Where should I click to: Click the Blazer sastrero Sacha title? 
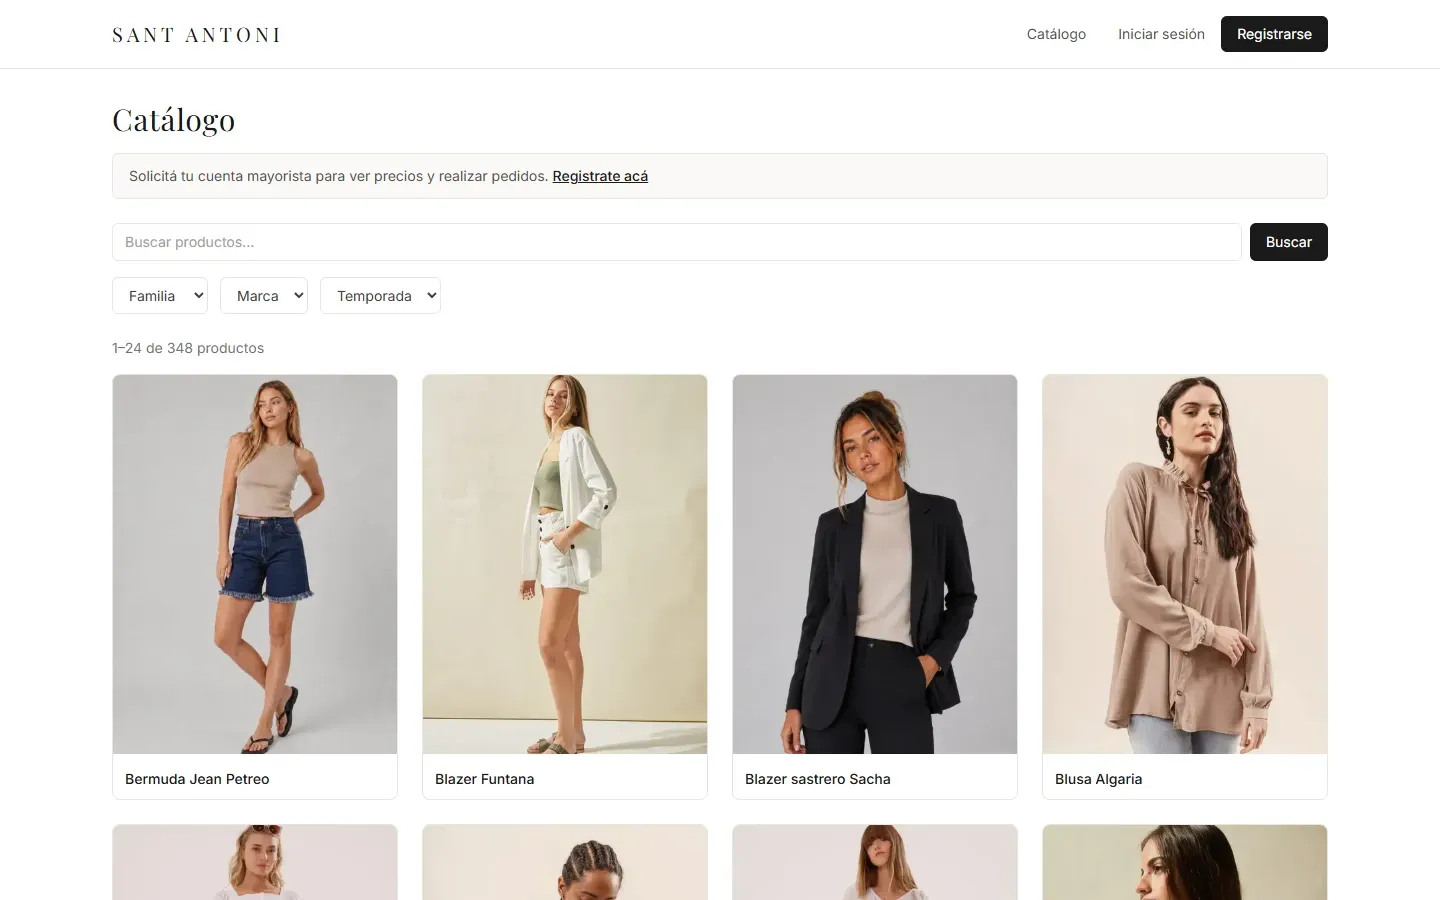pos(817,779)
